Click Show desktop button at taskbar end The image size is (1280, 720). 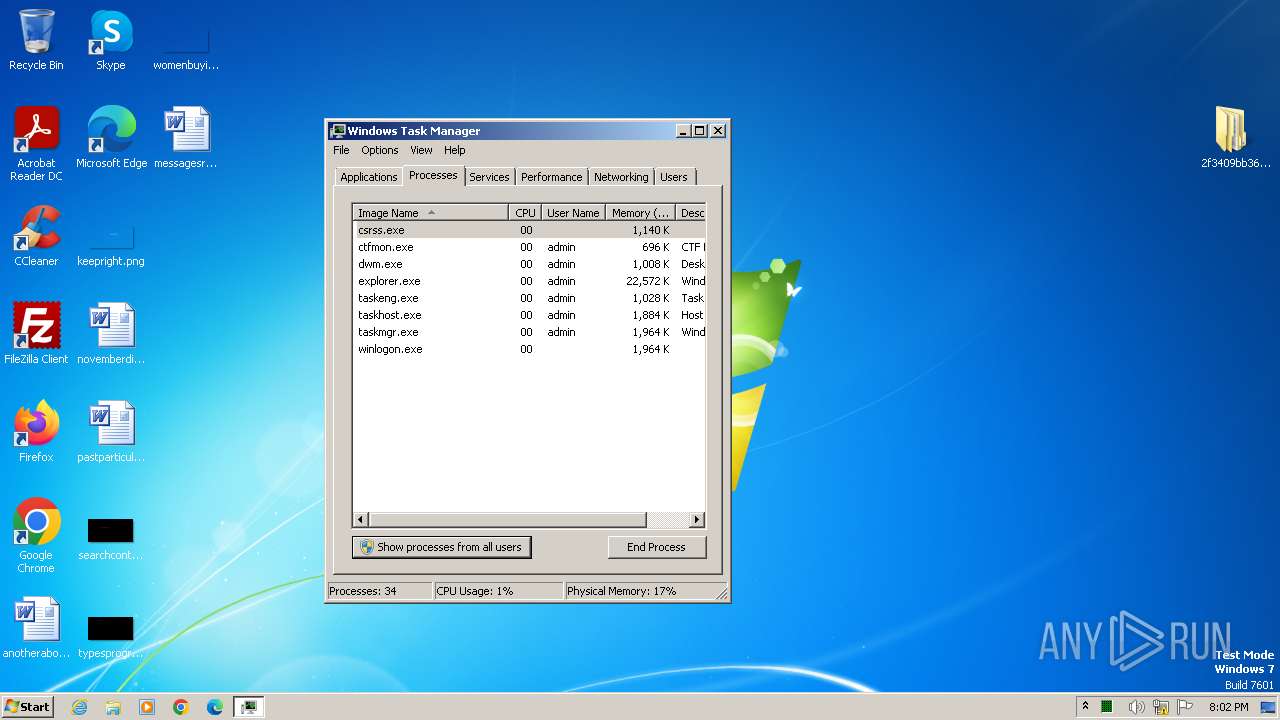(1269, 707)
